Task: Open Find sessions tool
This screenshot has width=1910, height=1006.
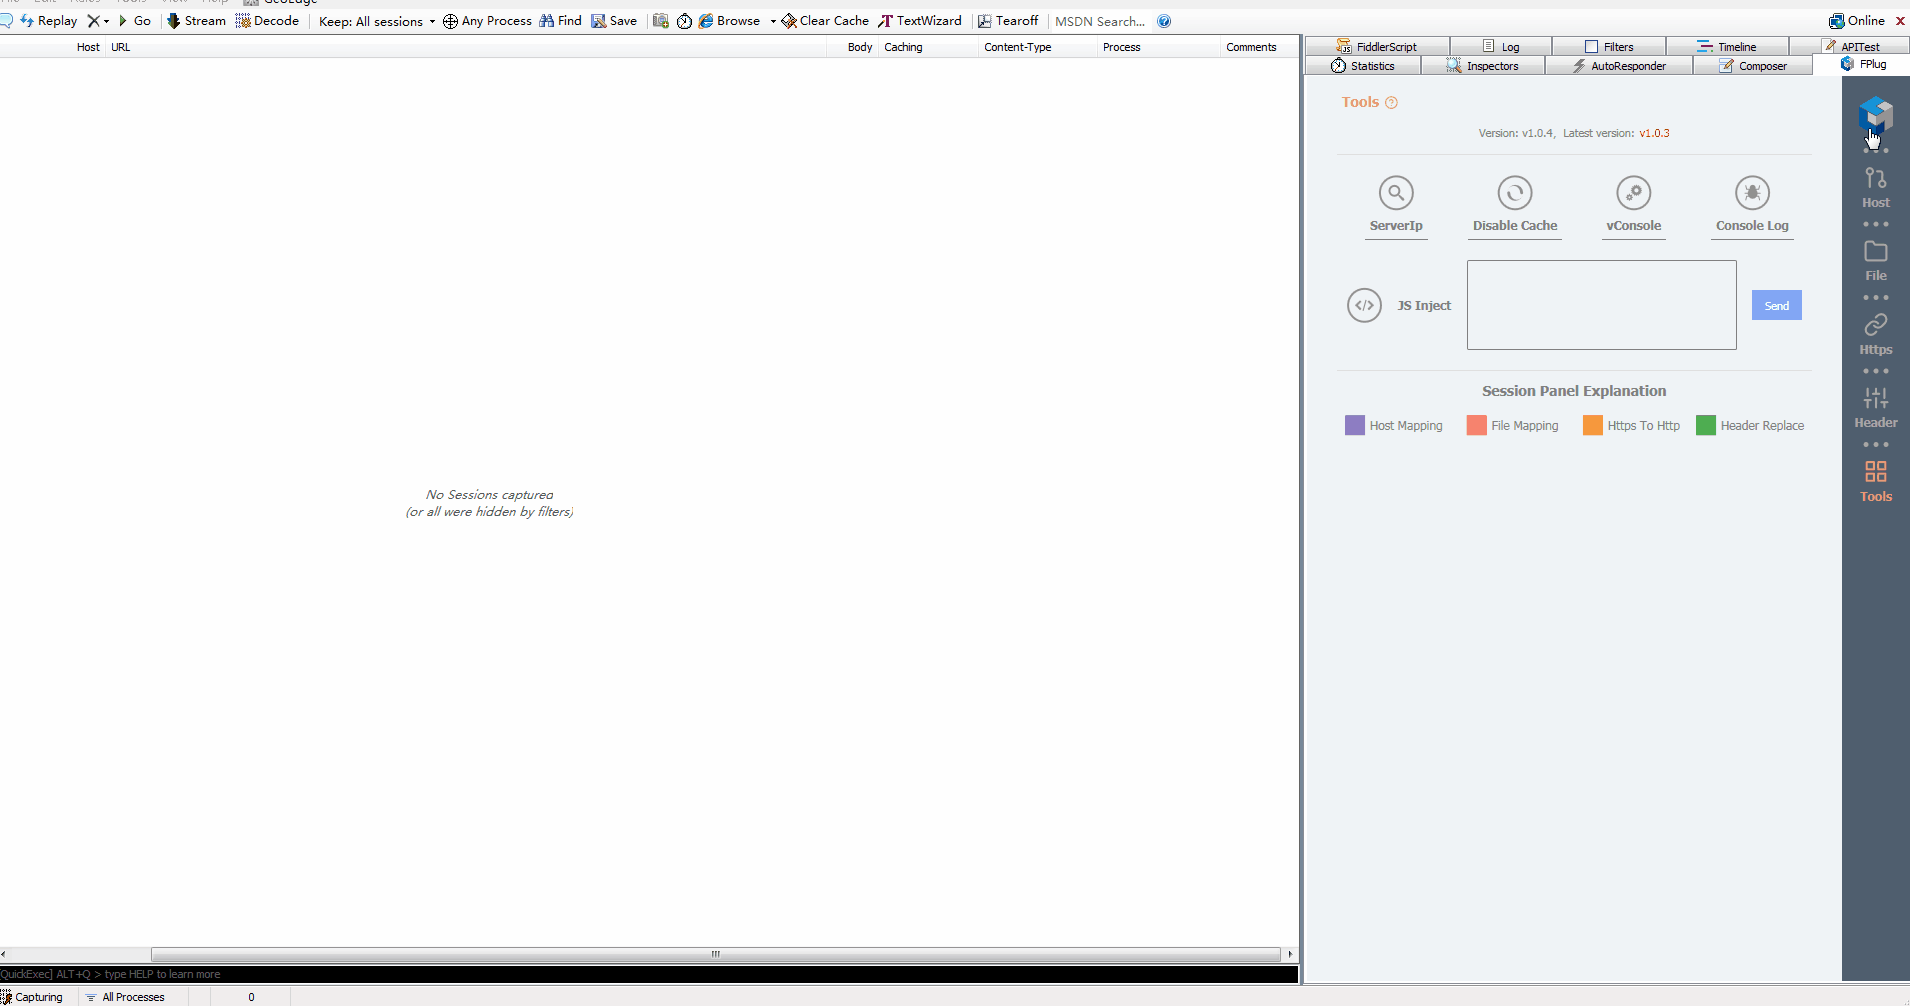Action: (x=560, y=21)
